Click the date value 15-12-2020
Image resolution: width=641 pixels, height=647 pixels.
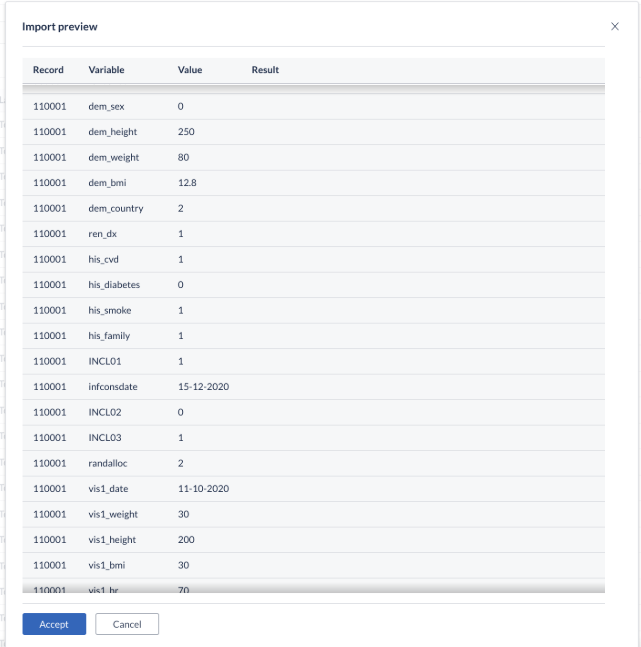[203, 387]
